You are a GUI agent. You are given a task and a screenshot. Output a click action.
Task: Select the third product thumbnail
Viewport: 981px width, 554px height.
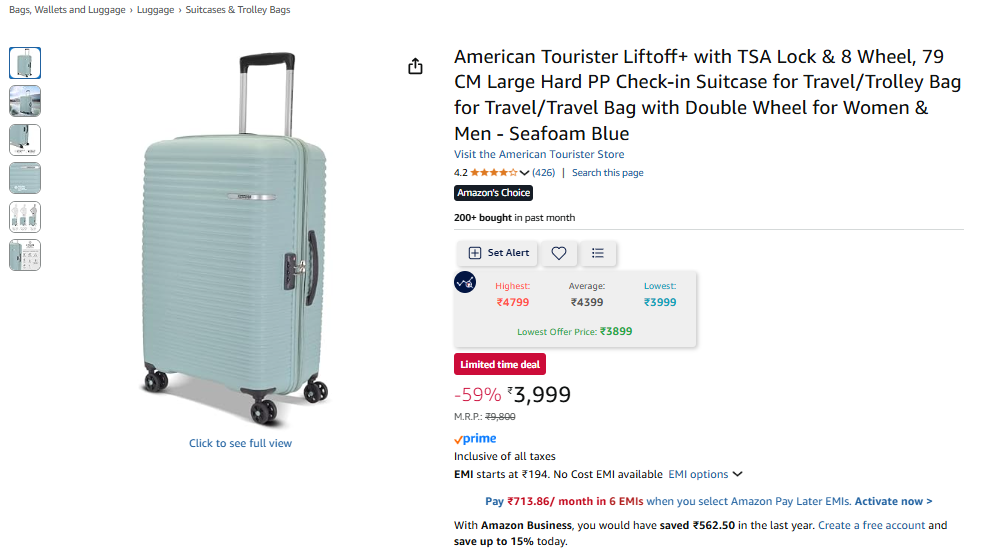click(x=25, y=139)
